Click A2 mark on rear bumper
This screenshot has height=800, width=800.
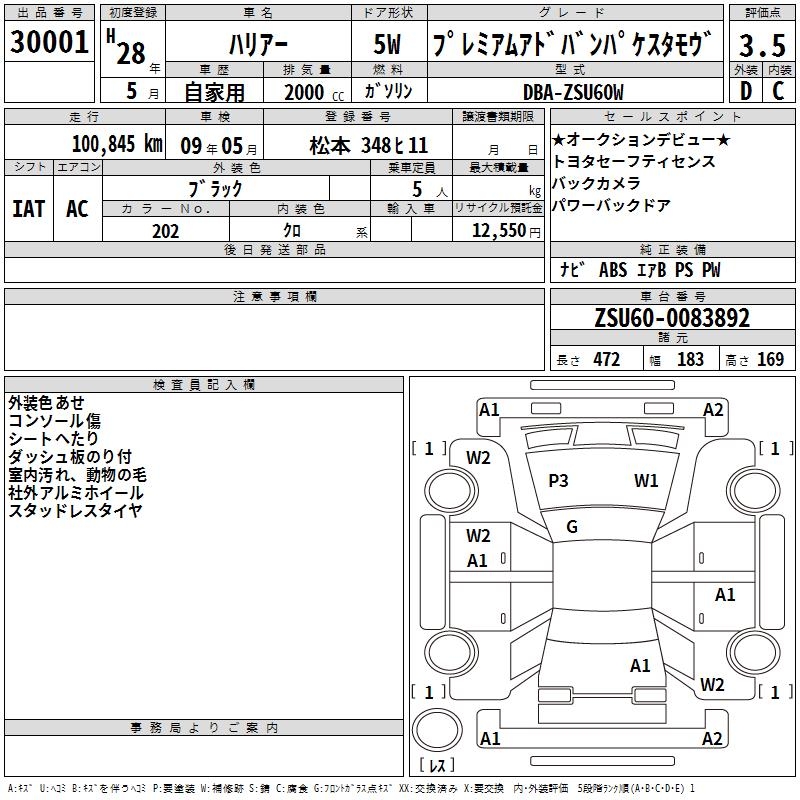click(x=712, y=738)
